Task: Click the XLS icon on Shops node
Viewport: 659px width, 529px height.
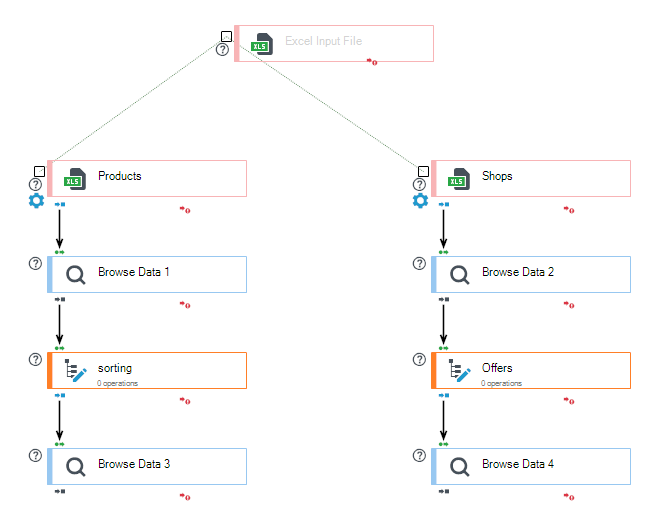Action: pos(459,179)
